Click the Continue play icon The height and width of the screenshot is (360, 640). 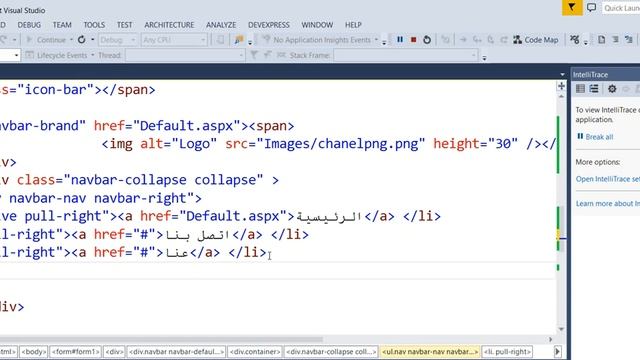[x=29, y=40]
